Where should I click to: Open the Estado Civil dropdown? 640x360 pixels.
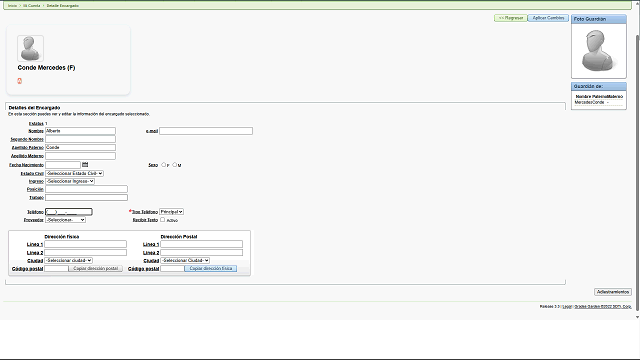coord(74,173)
